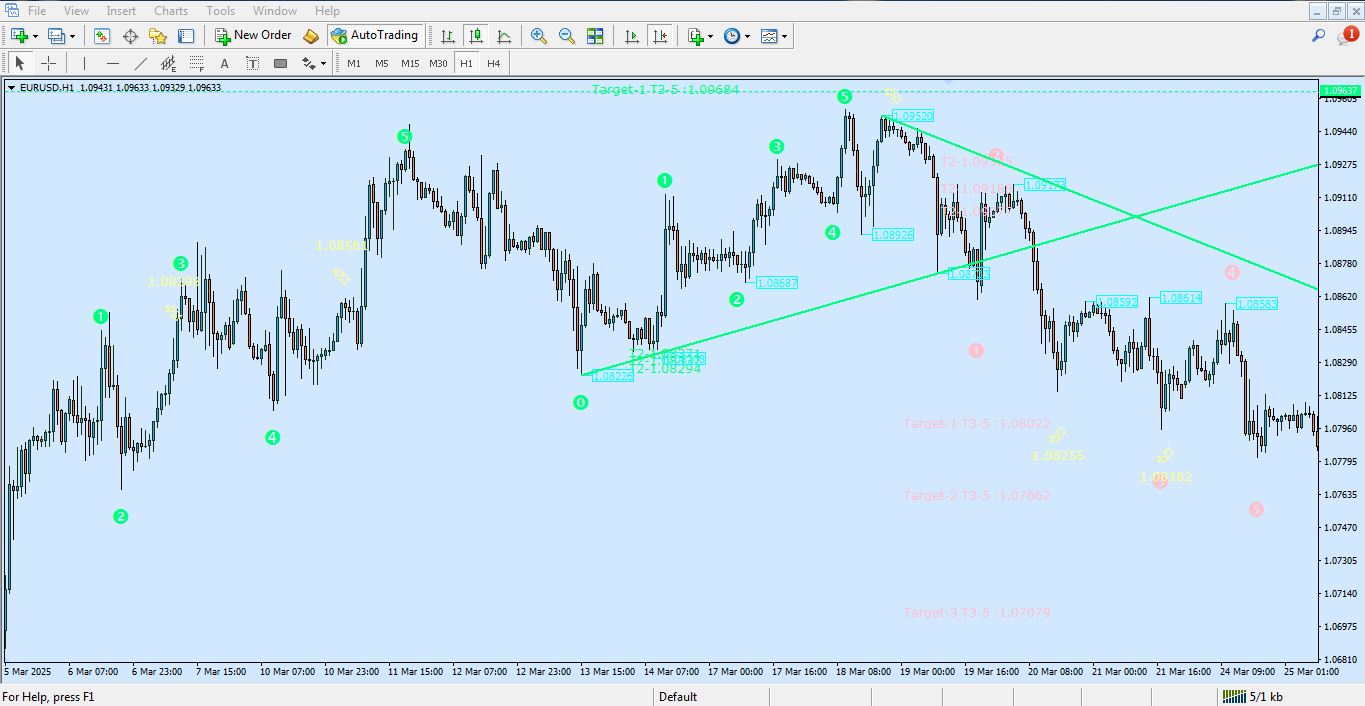Viewport: 1365px width, 706px height.
Task: Switch timeframe to H4
Action: point(492,62)
